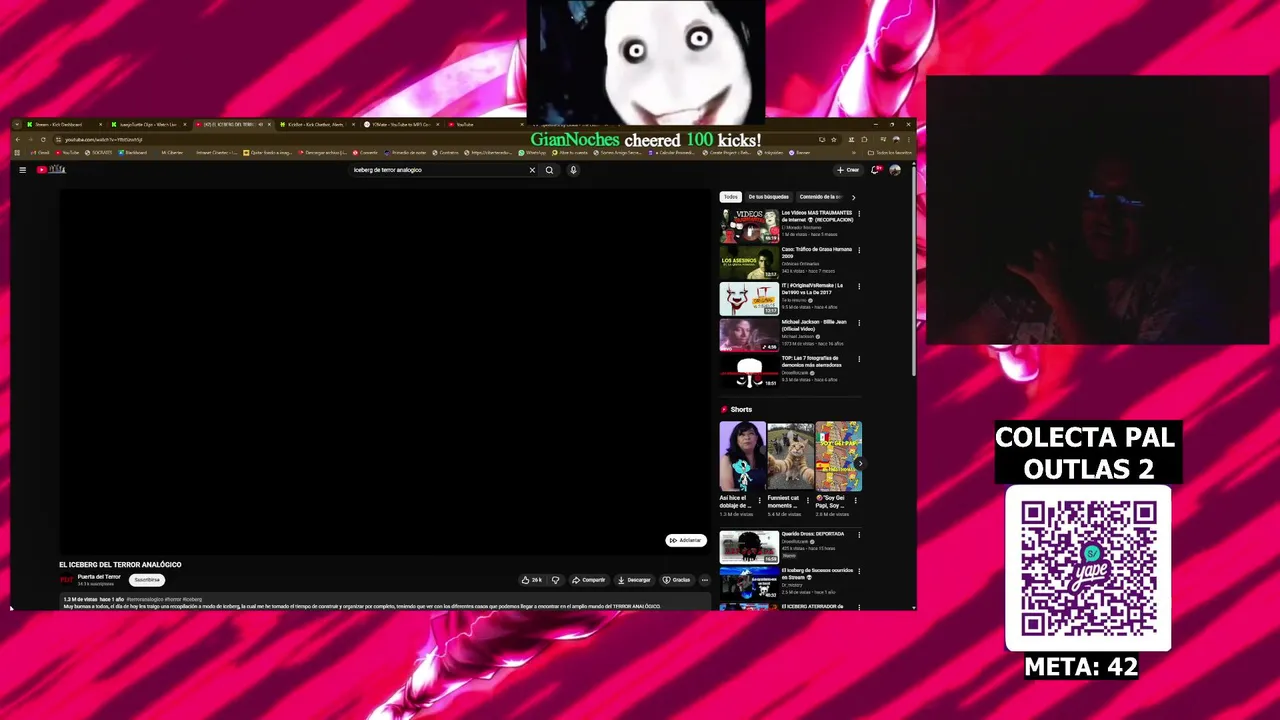
Task: Go back with browser back arrow
Action: coord(18,139)
